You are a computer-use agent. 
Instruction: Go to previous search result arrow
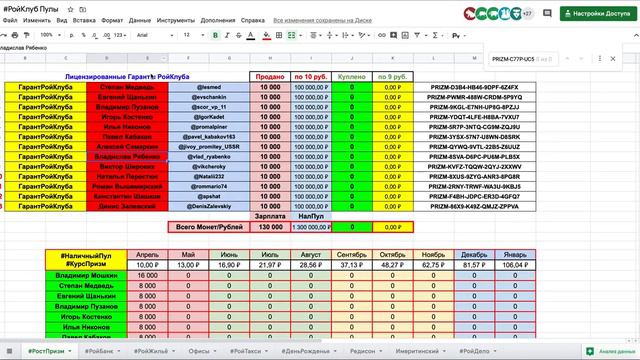[567, 59]
